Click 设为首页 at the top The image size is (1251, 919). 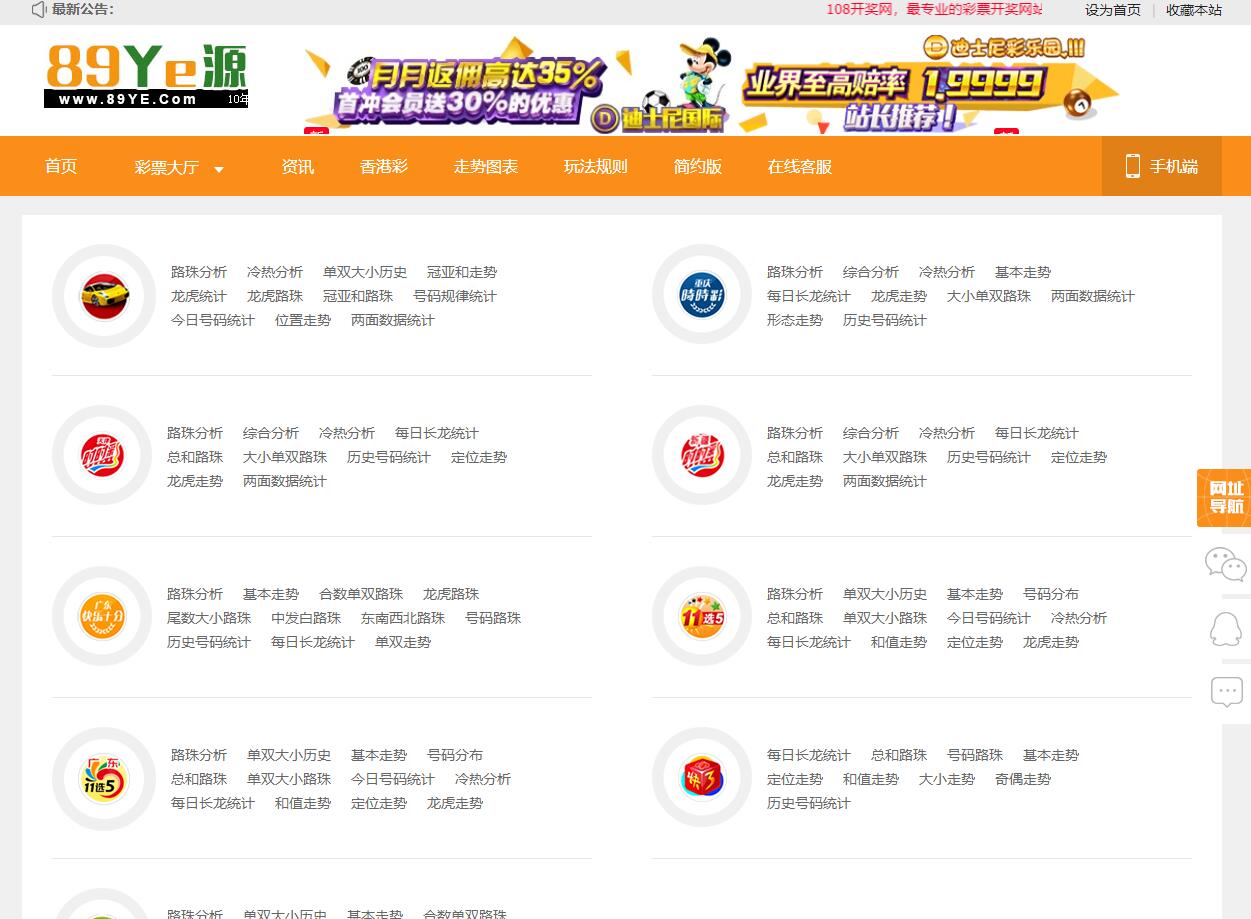click(1113, 10)
